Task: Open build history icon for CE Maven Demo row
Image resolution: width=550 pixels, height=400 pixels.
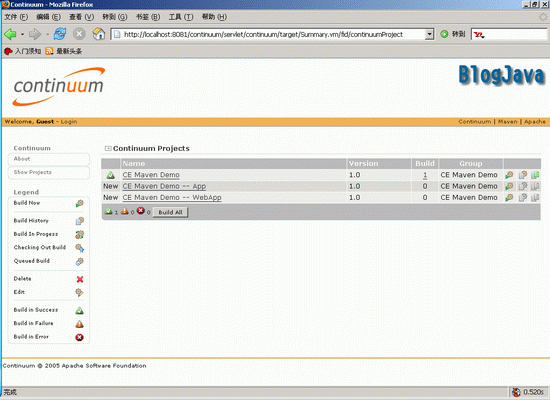Action: (x=523, y=175)
